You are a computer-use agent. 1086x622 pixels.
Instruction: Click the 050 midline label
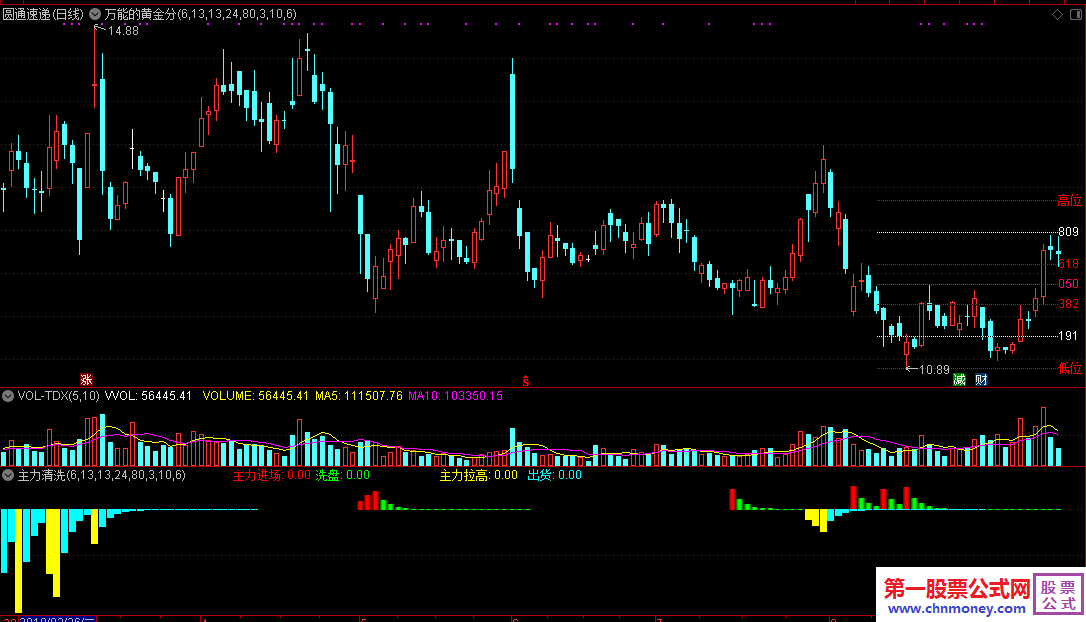[x=1069, y=283]
